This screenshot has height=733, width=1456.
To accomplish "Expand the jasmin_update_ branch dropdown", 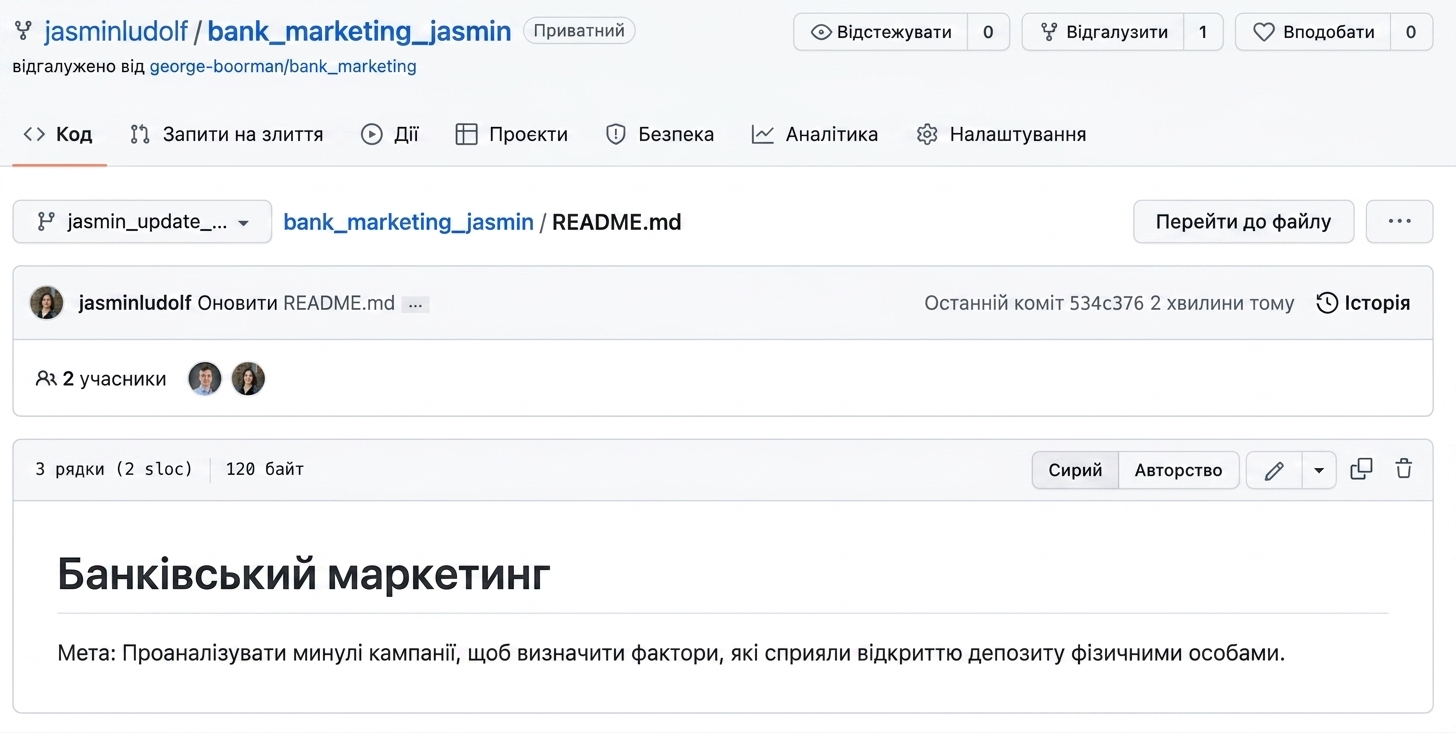I will point(142,222).
